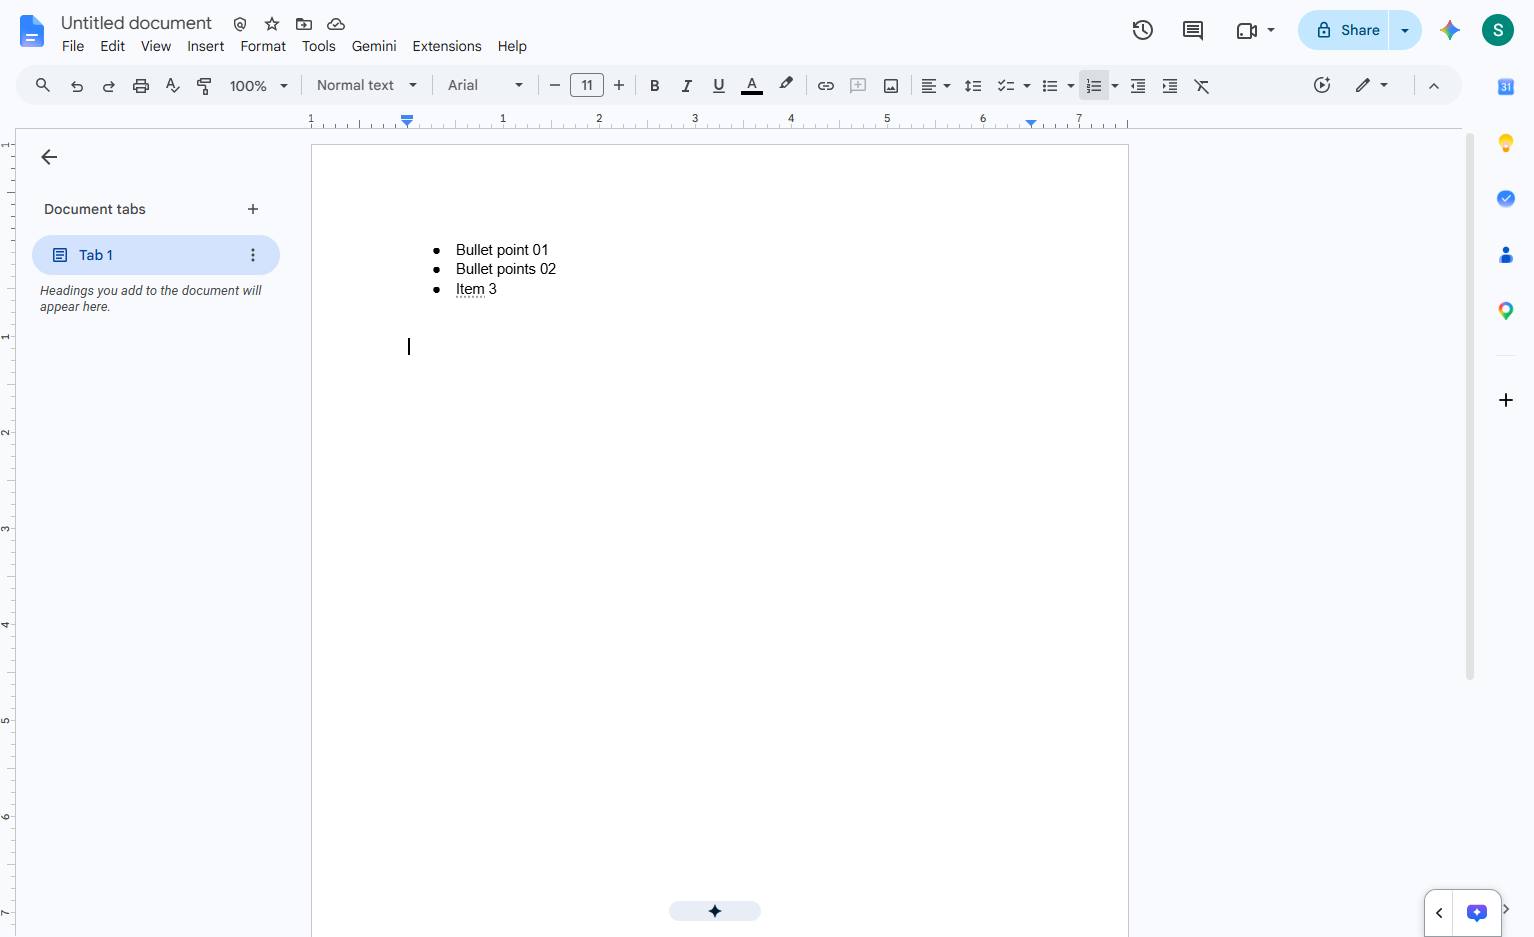Open Google Tasks side panel
The height and width of the screenshot is (937, 1534).
point(1506,199)
